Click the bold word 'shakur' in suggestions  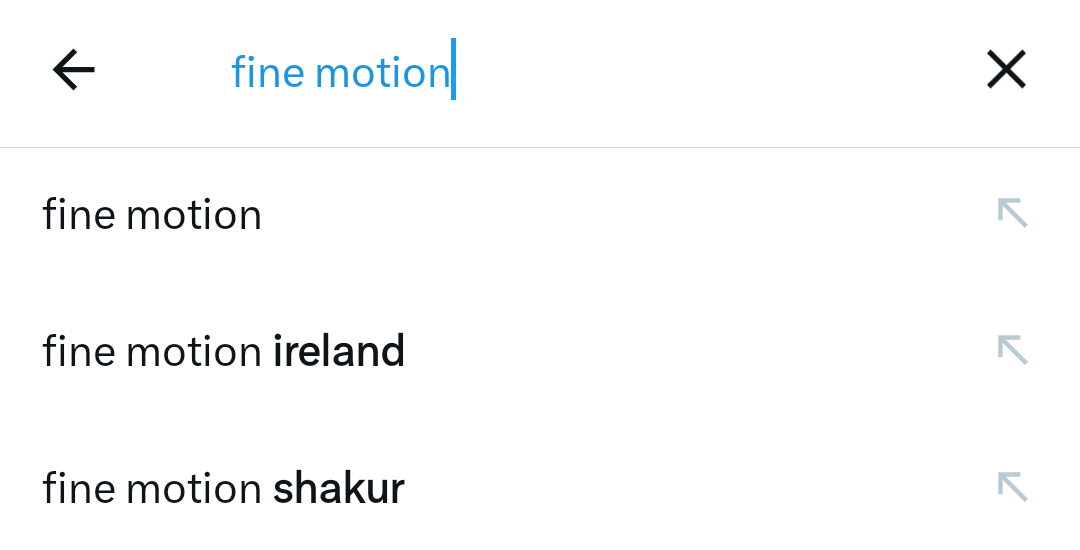click(x=339, y=488)
